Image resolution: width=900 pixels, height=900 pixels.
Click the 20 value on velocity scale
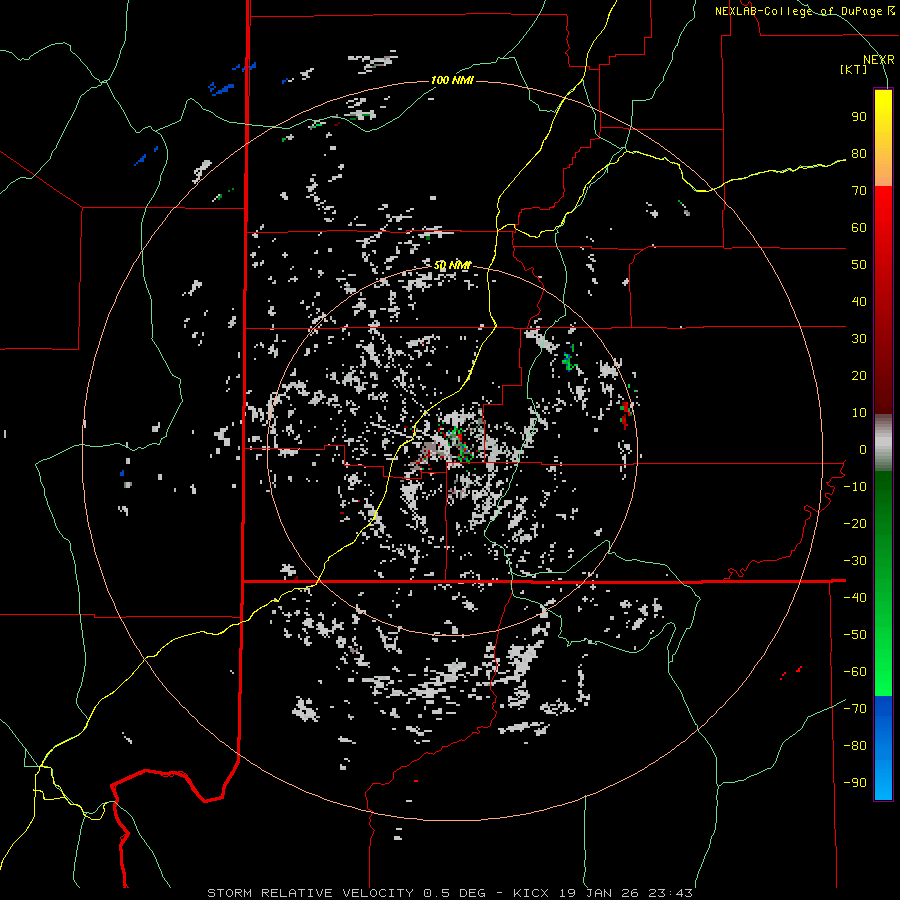point(859,375)
